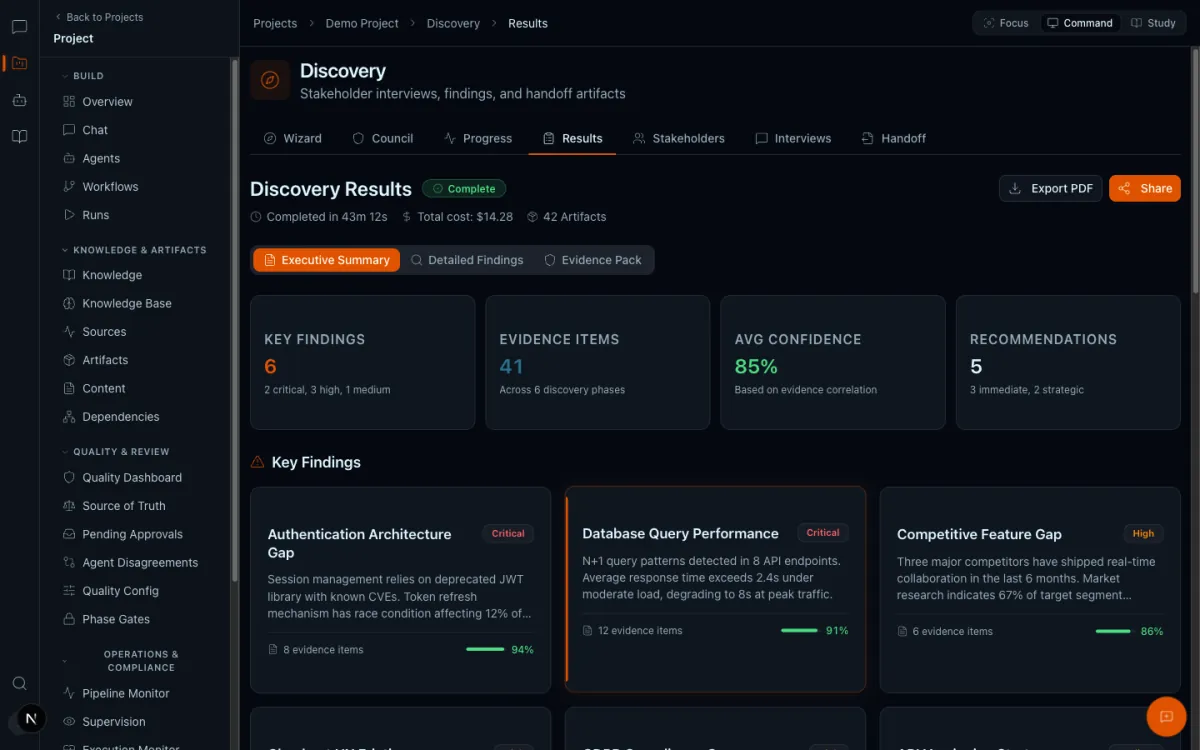
Task: Open the book docs icon in left rail
Action: pos(19,137)
